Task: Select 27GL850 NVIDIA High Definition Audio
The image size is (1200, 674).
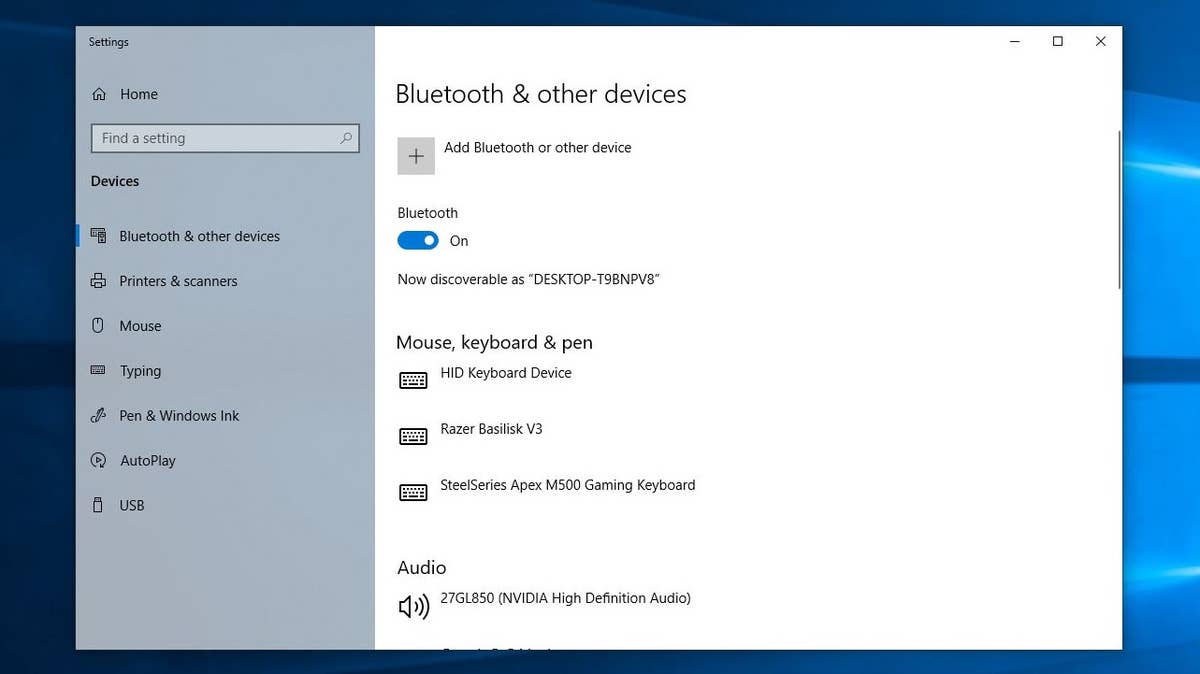Action: click(x=565, y=598)
